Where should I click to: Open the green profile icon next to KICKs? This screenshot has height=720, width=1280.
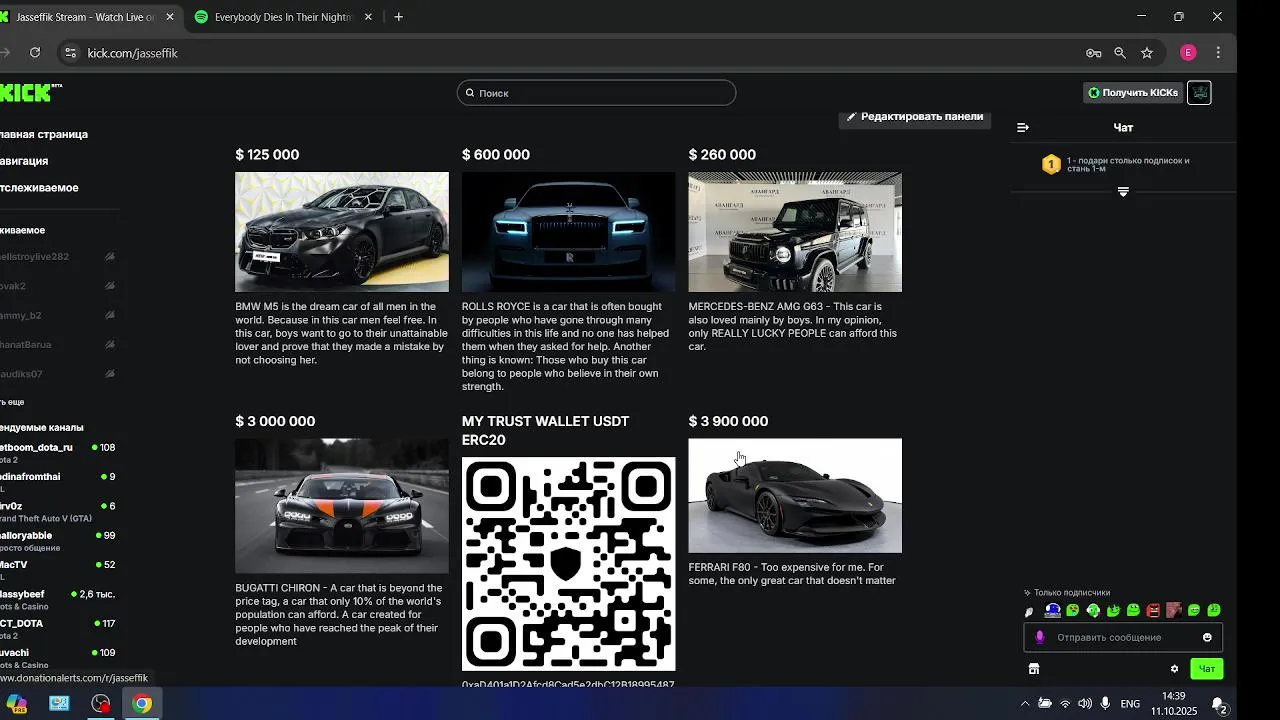click(1199, 93)
